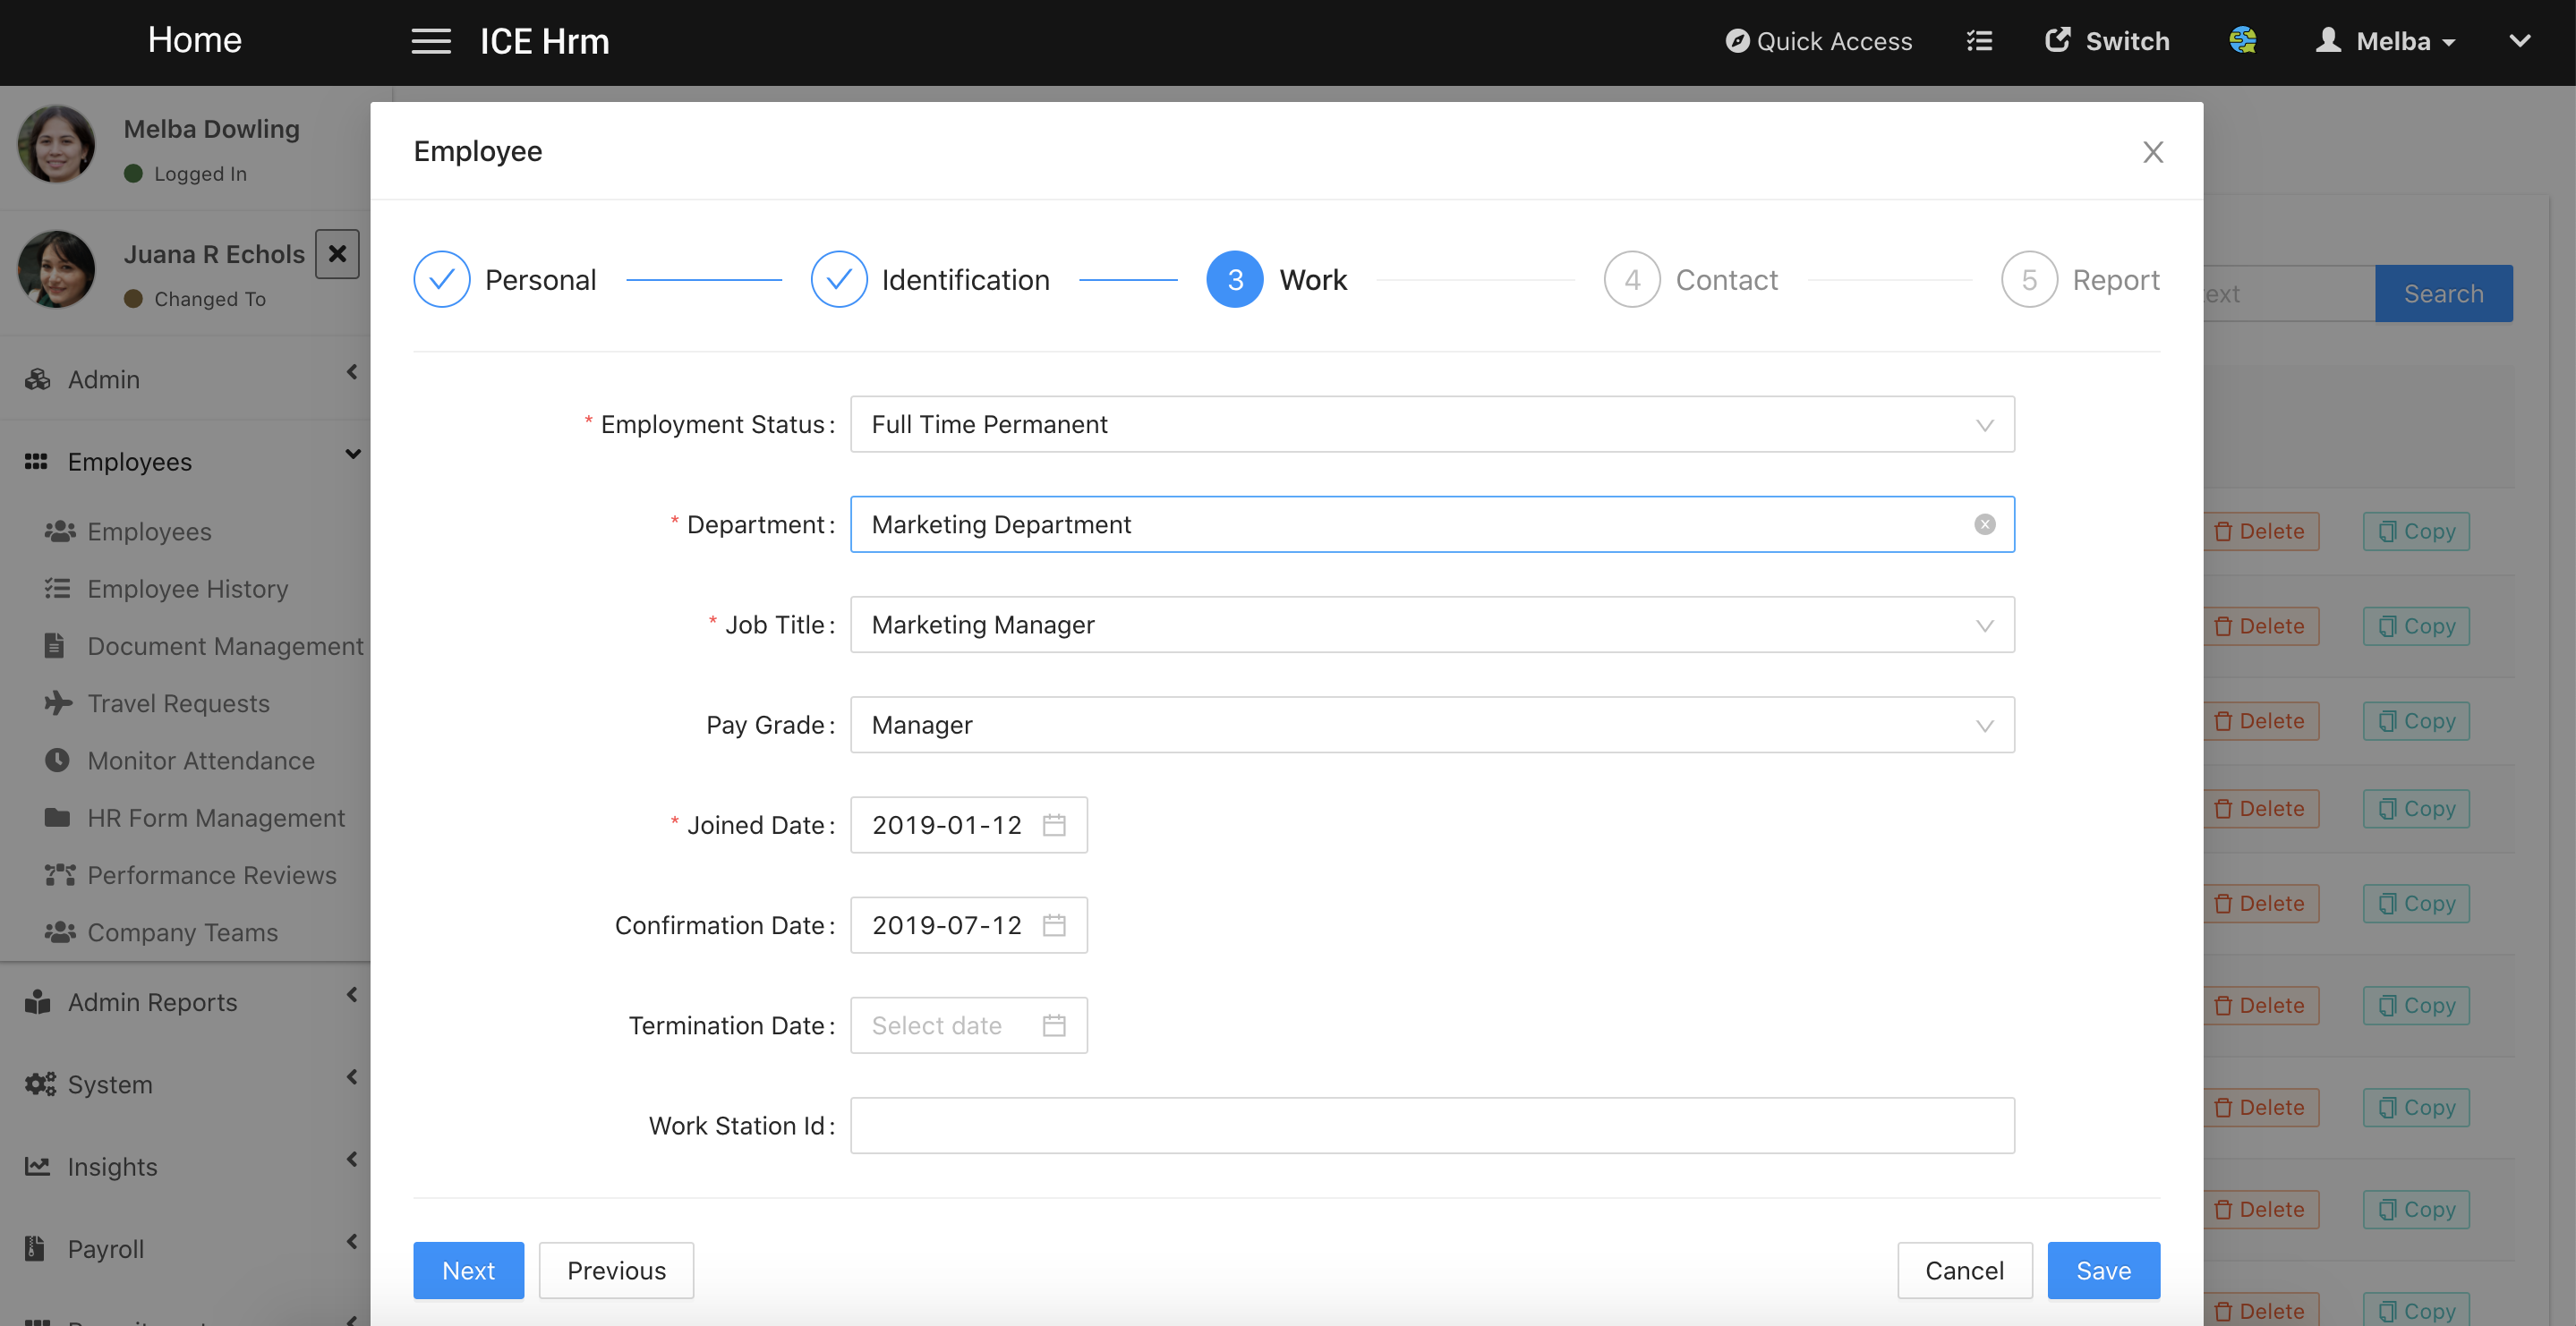Viewport: 2576px width, 1326px height.
Task: Open the Termination Date calendar picker
Action: click(1054, 1025)
